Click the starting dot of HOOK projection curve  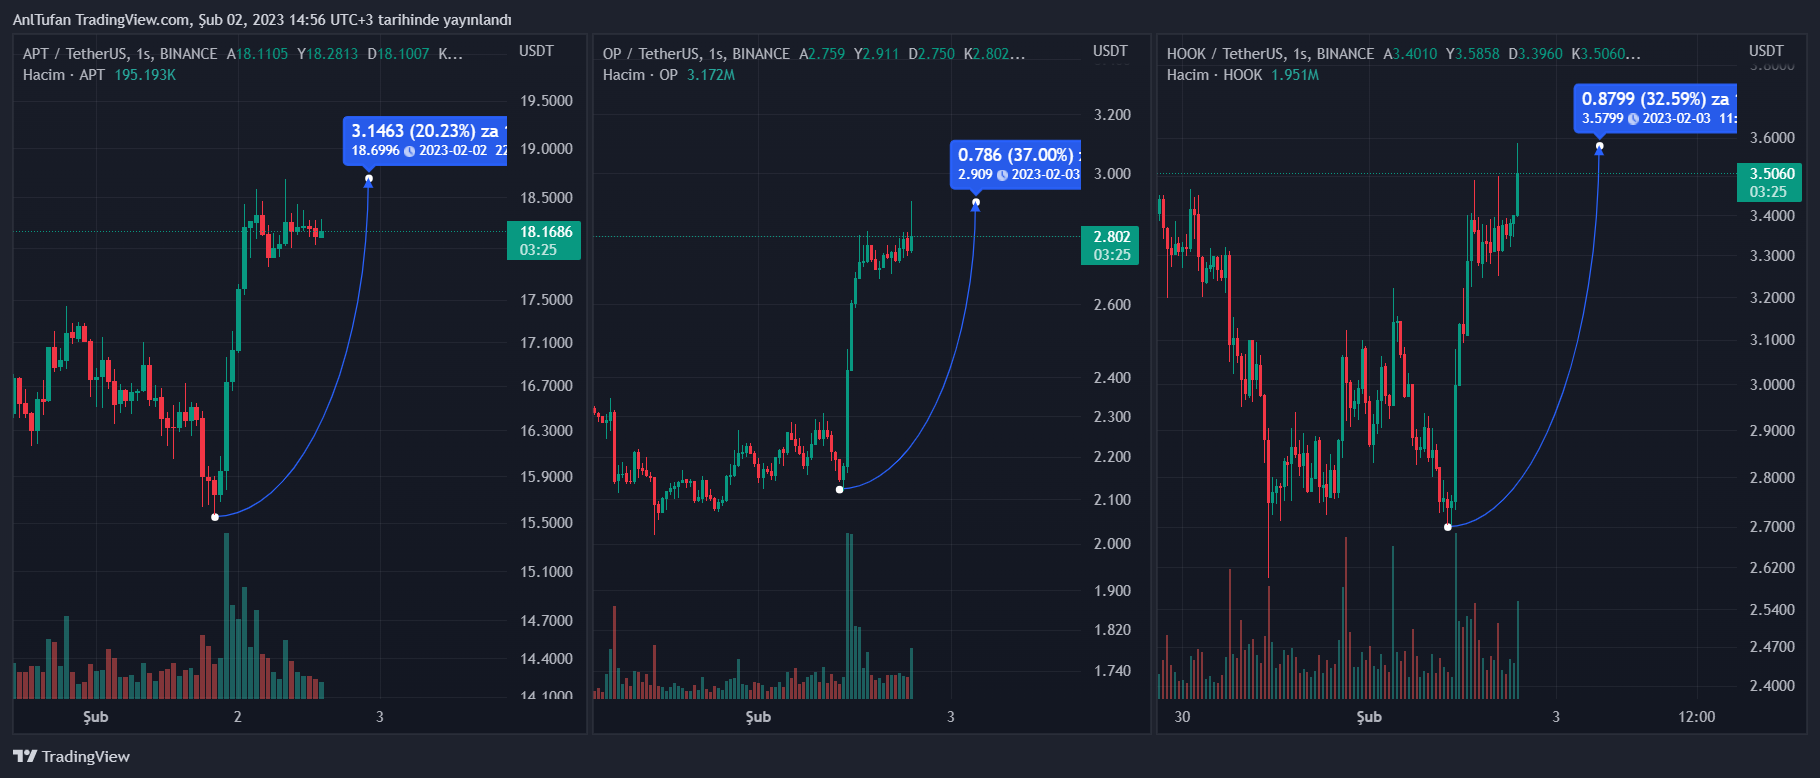(1448, 527)
